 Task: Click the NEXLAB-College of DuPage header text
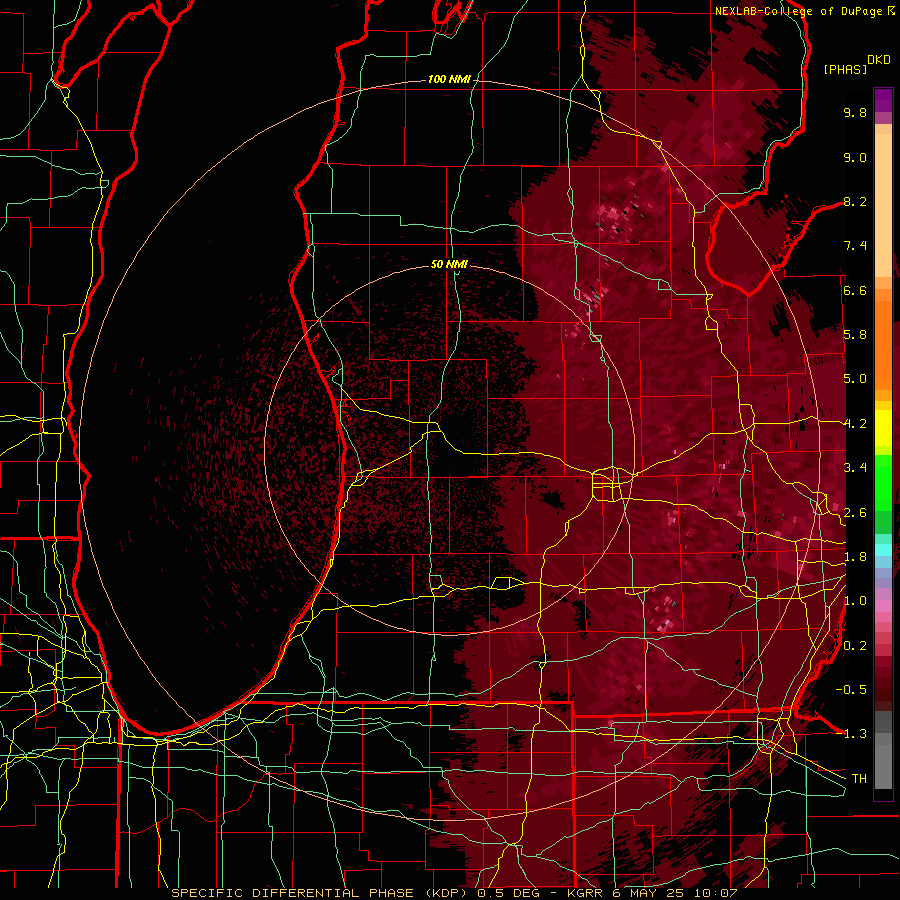coord(798,11)
